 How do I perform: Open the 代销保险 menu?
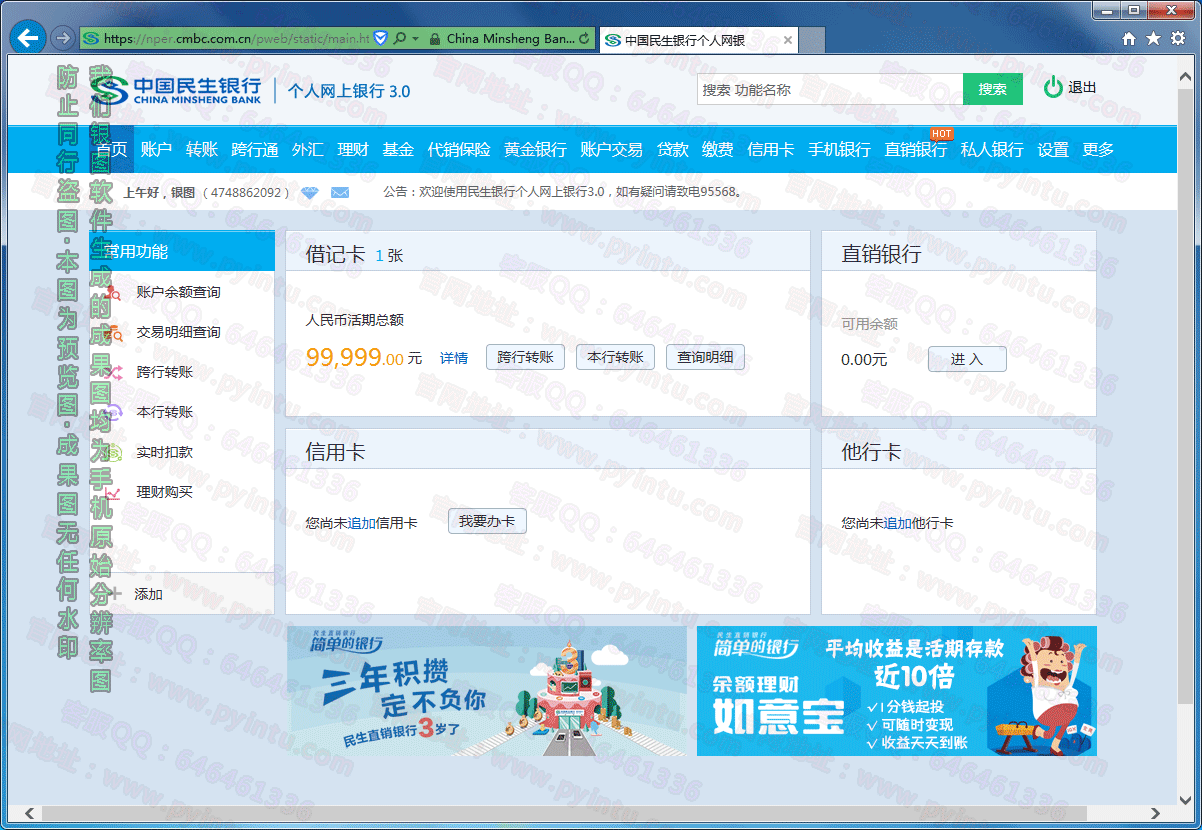coord(459,149)
